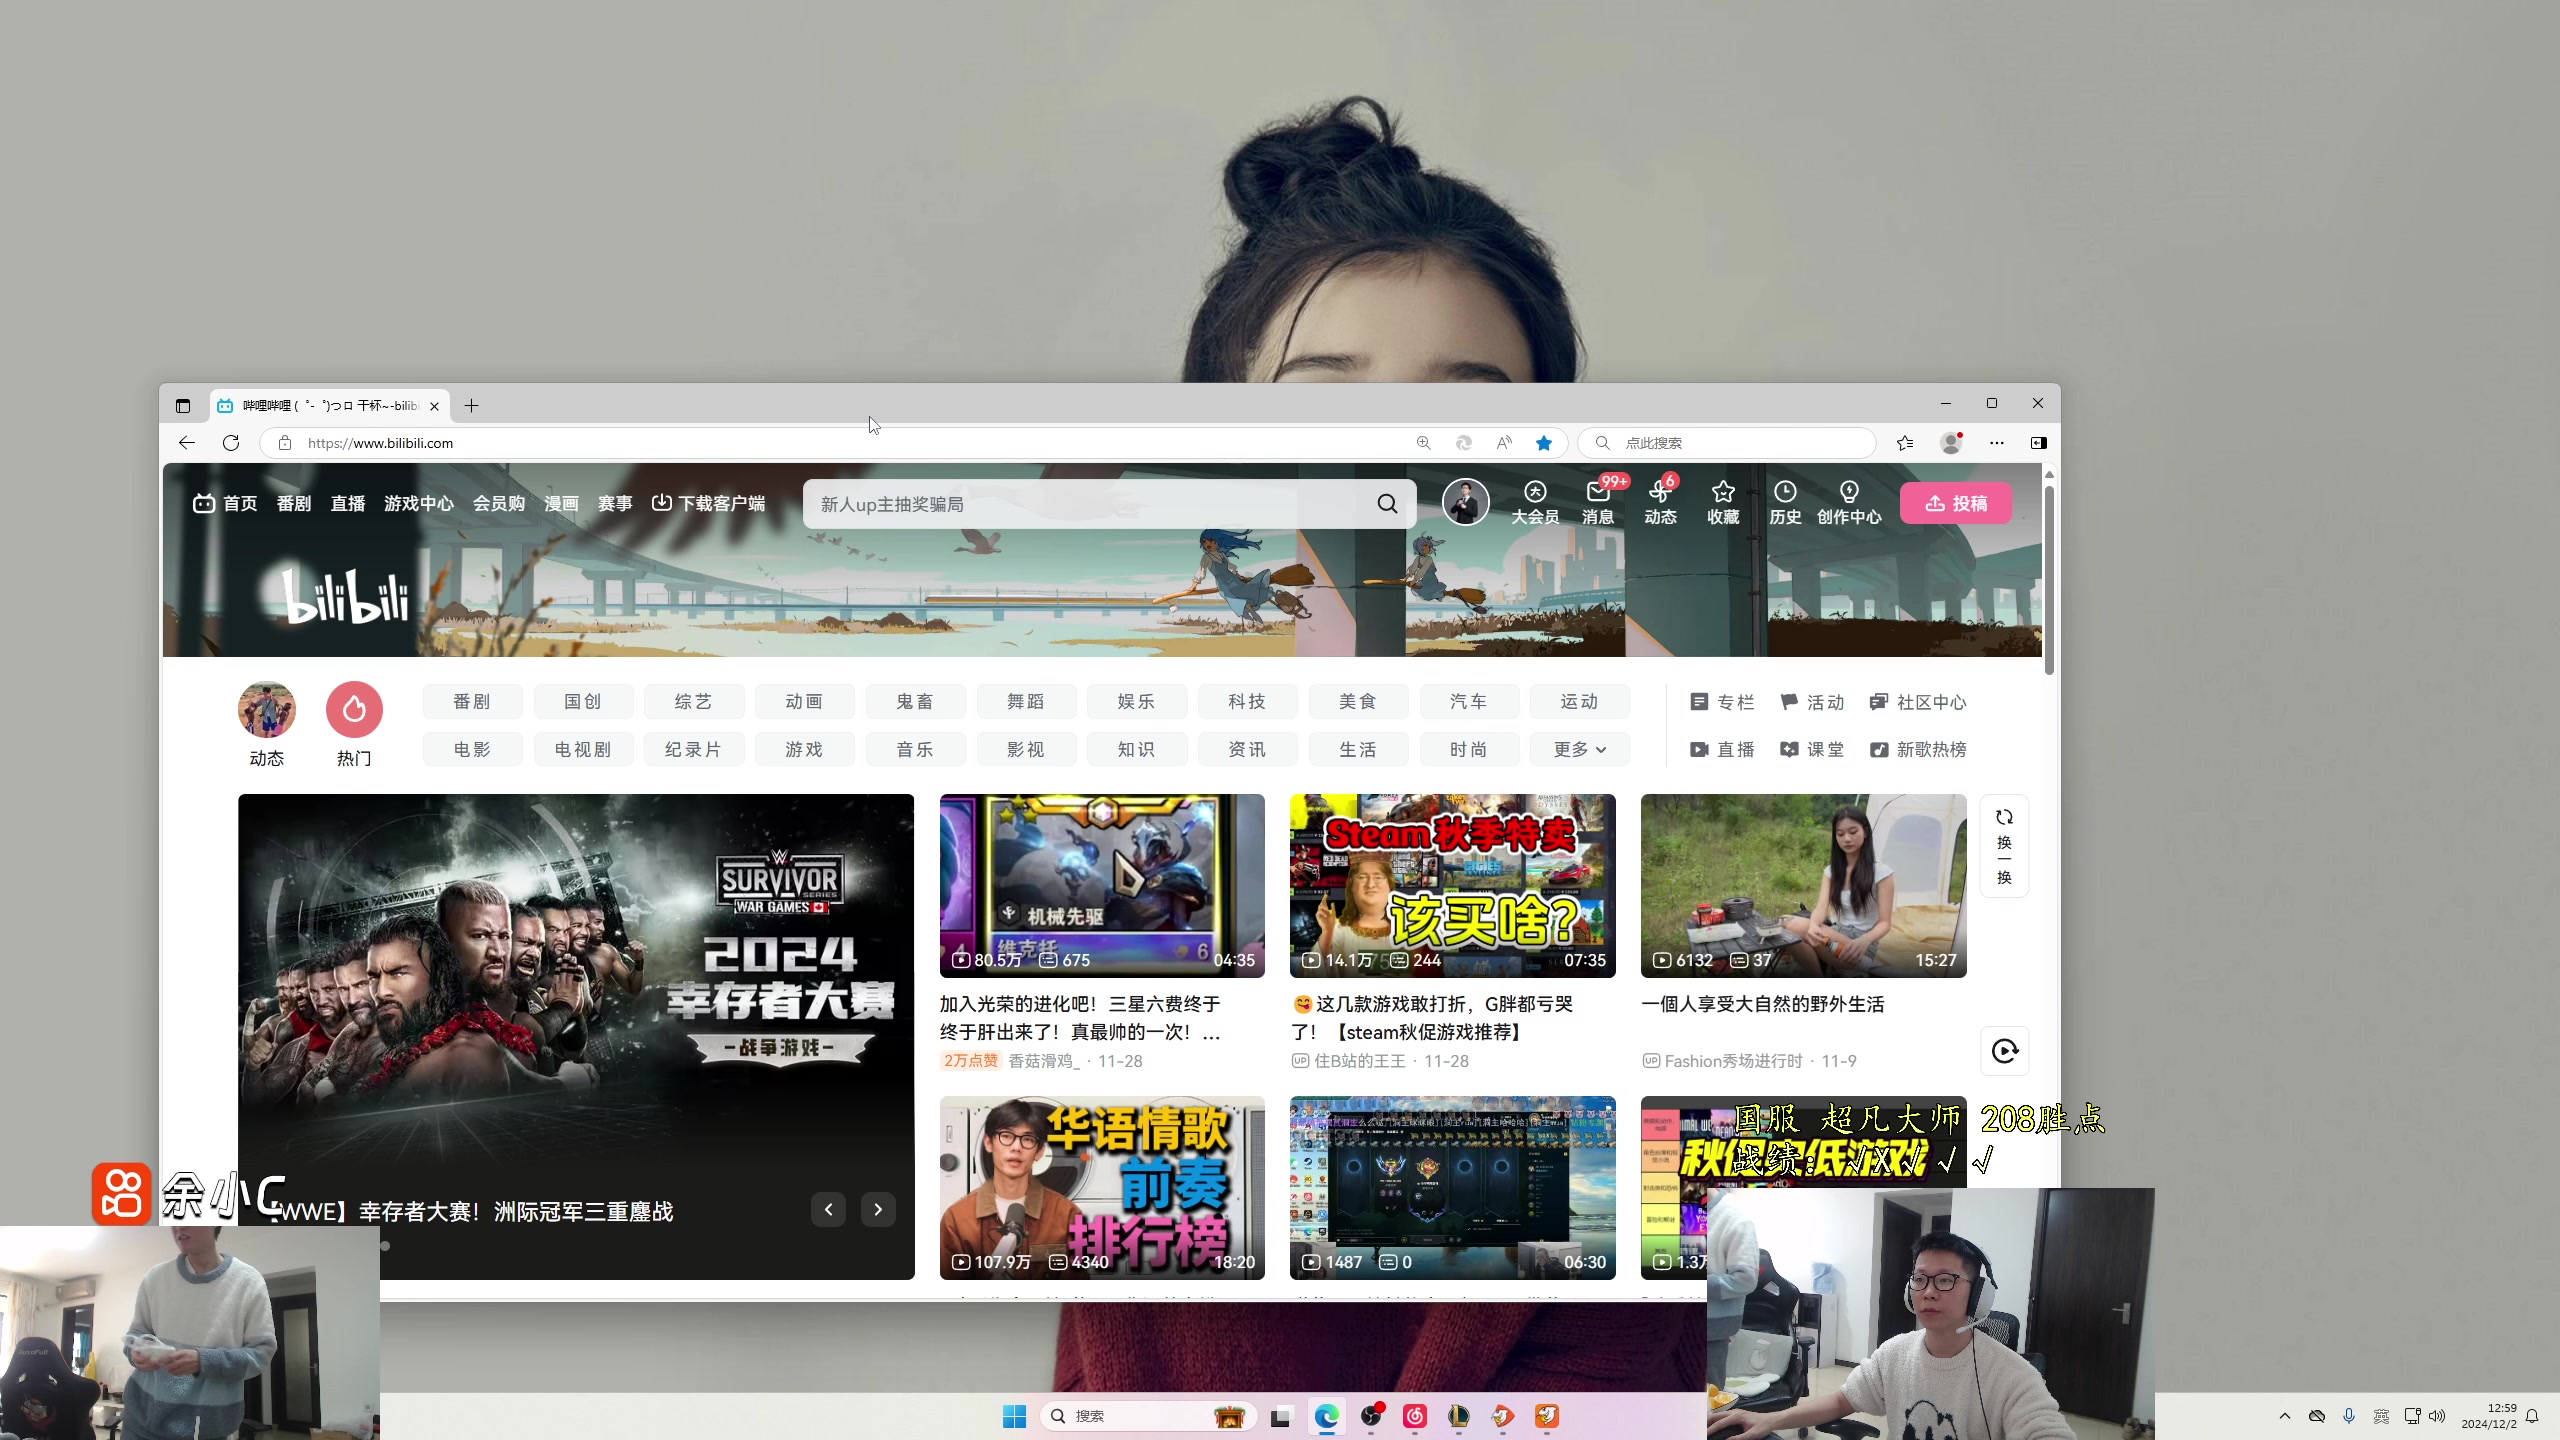Open the 消息 messages icon

tap(1597, 502)
